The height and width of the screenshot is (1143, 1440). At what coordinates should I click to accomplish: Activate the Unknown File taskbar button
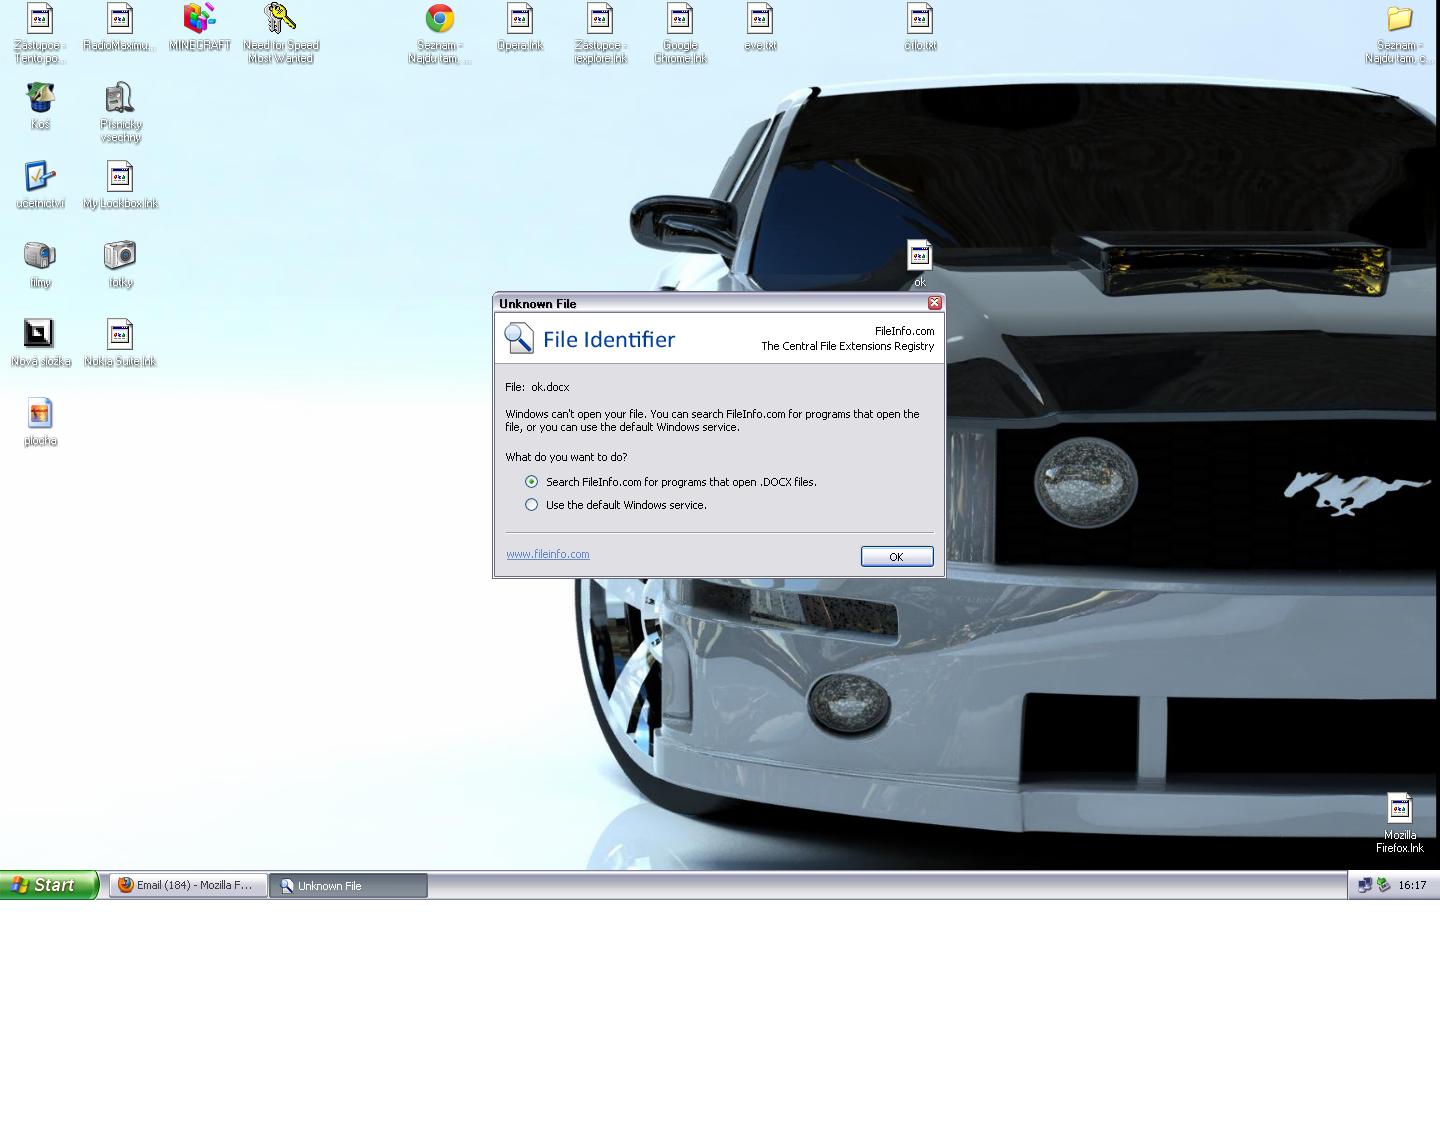(348, 885)
